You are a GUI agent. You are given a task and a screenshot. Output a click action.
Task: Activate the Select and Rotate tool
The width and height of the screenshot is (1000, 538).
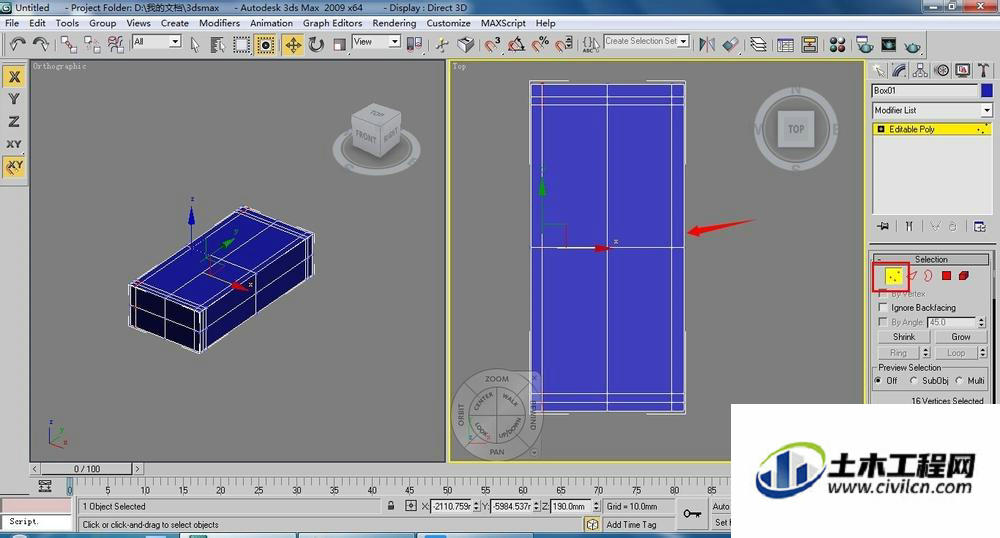point(316,44)
